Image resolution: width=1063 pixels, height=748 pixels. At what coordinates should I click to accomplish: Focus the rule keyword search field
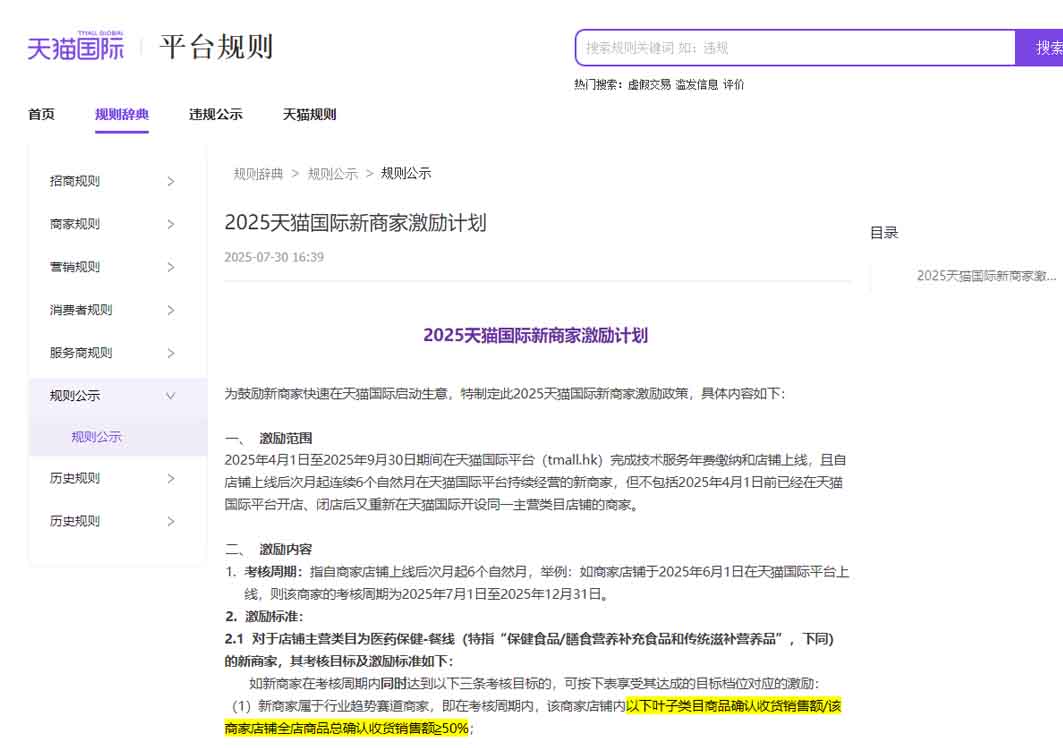click(795, 47)
